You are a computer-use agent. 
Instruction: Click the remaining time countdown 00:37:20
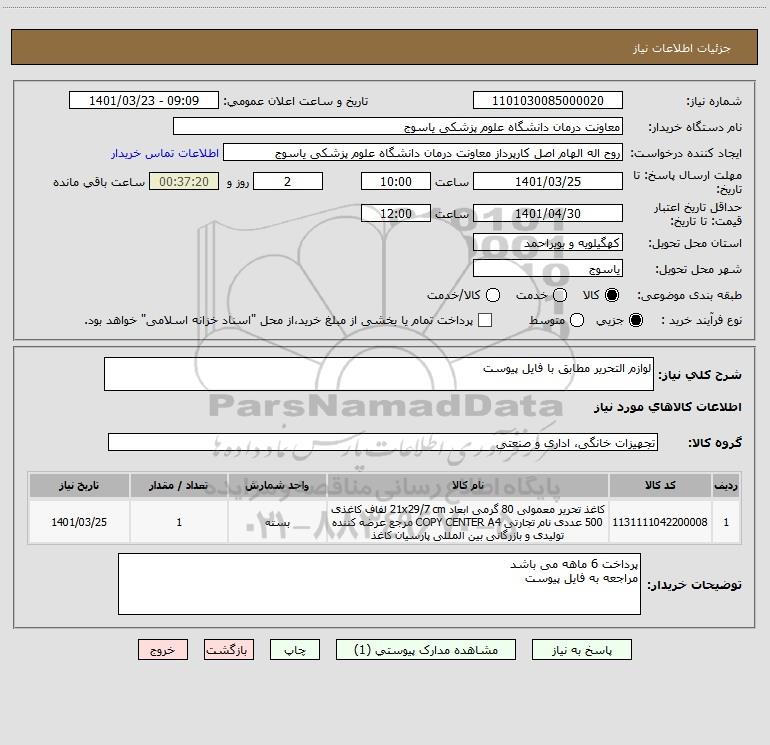(184, 181)
